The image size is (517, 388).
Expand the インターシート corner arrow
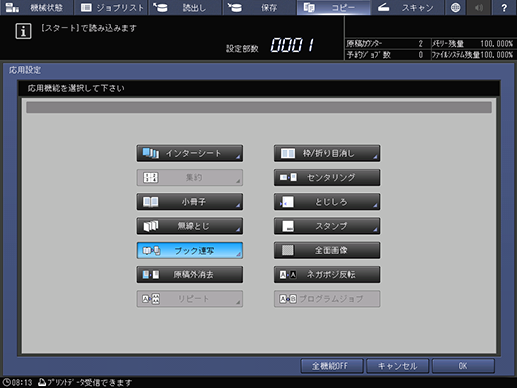[x=238, y=157]
